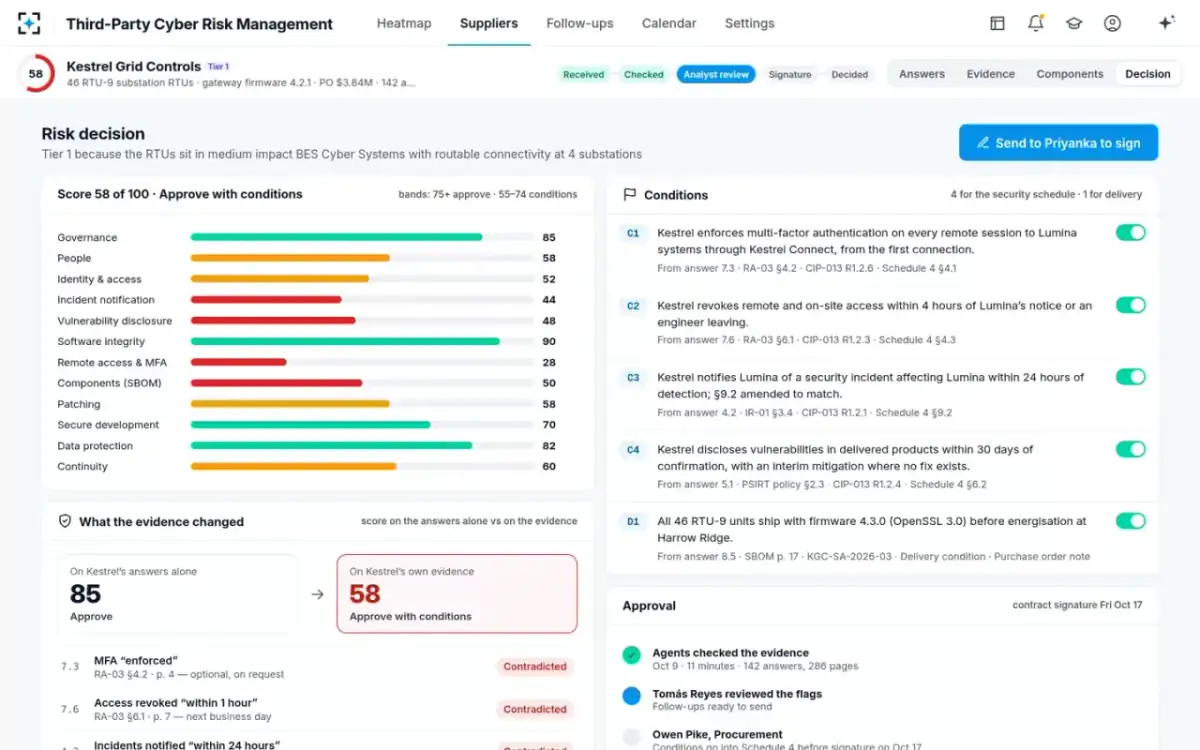Click the blue dot for Tomás Reyes step
Viewport: 1200px width, 750px height.
tap(631, 695)
